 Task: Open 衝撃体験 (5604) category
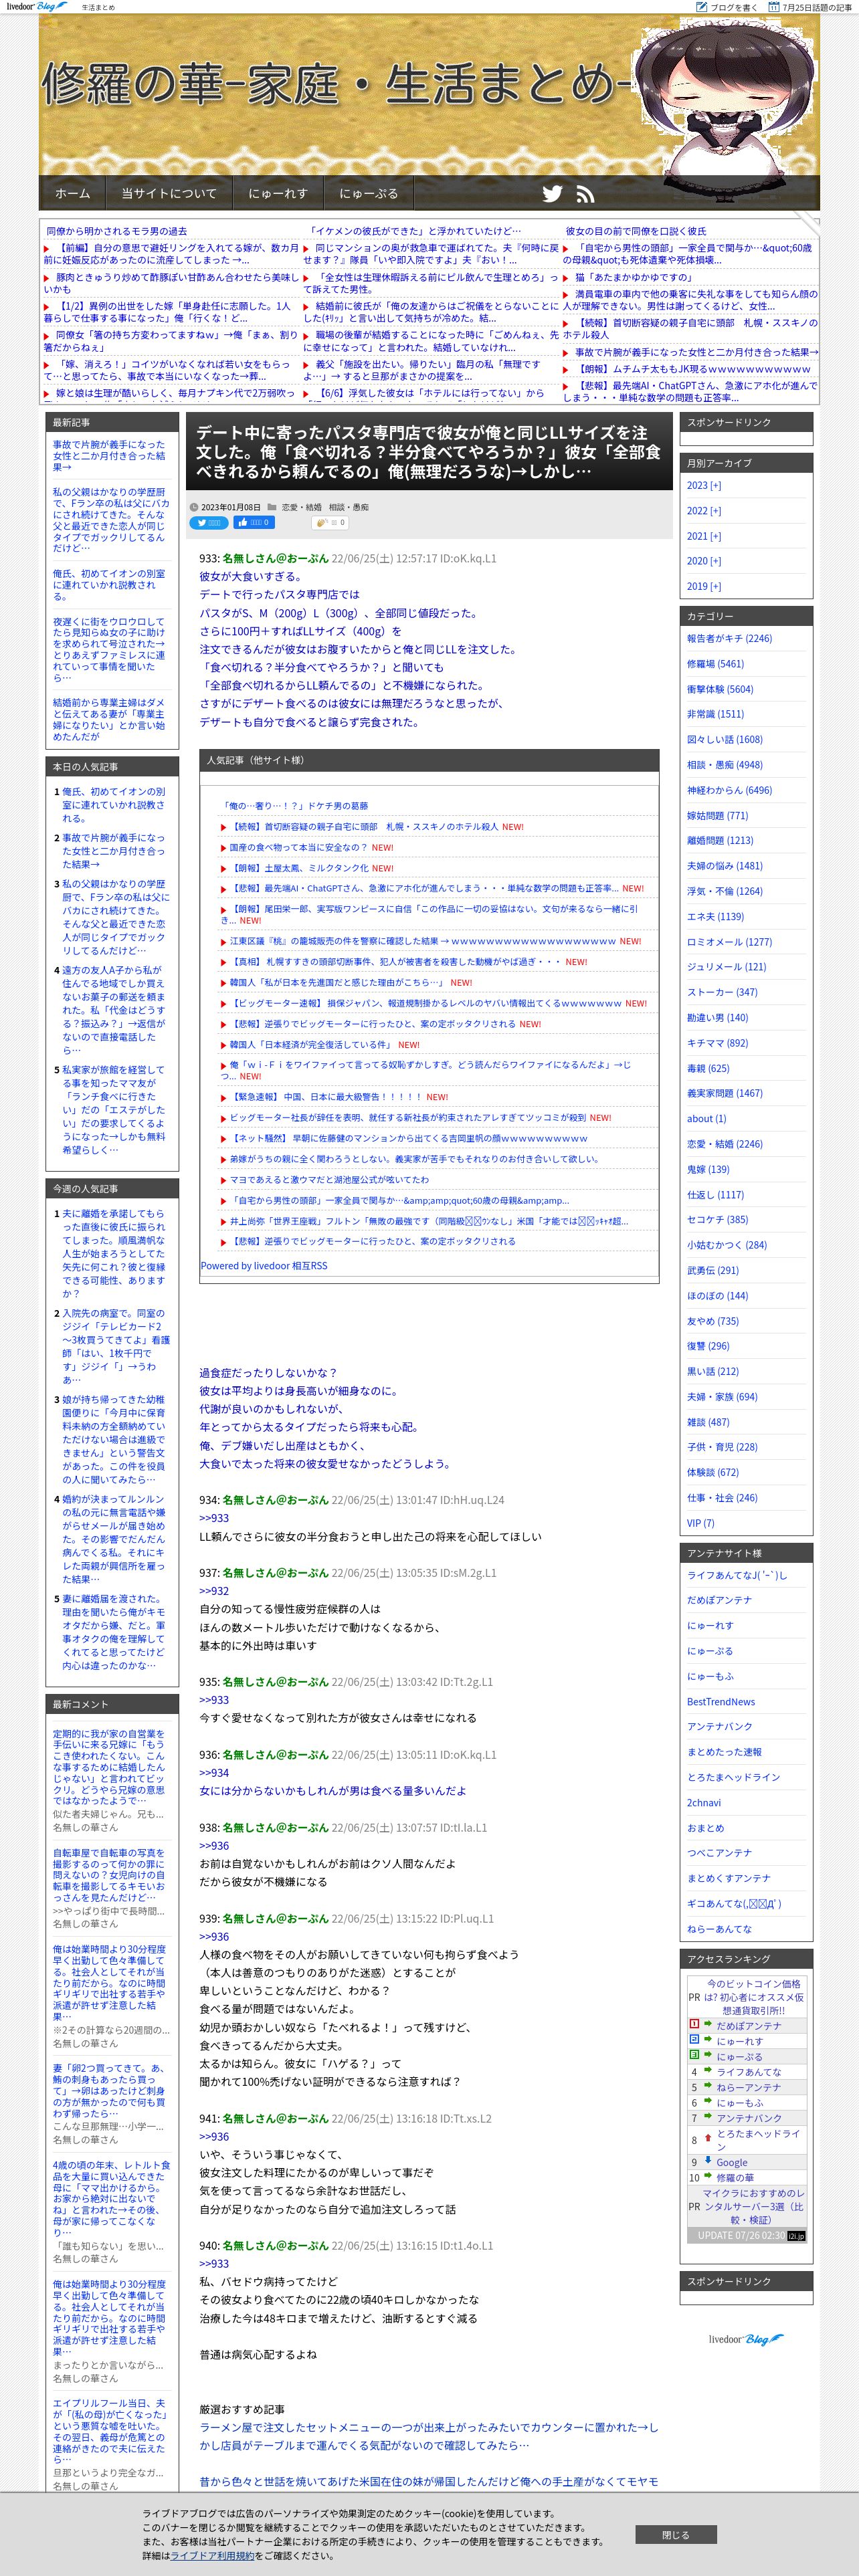720,689
